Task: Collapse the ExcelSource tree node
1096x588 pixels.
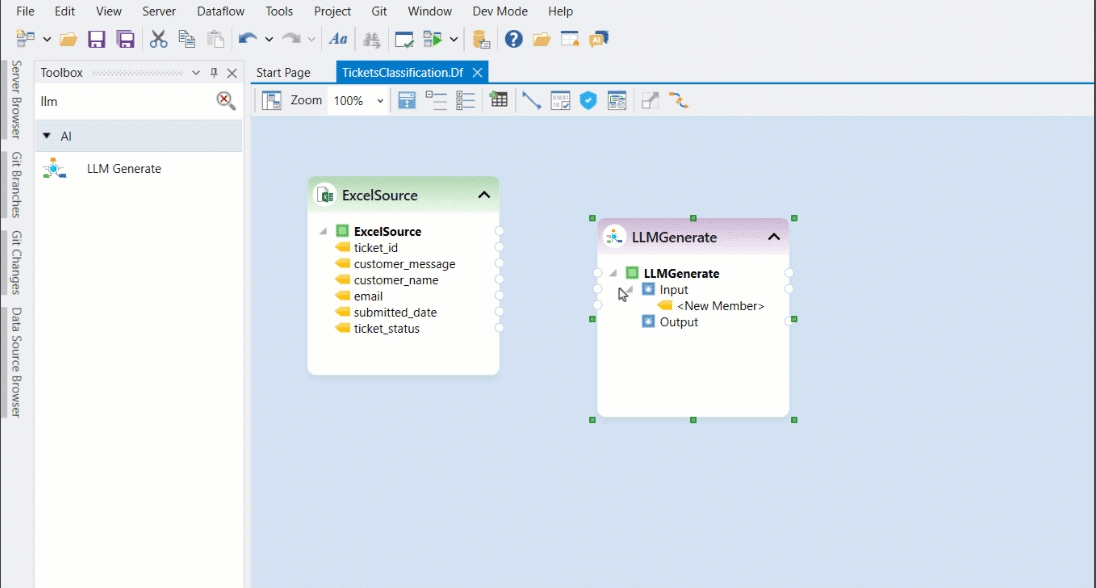Action: click(323, 231)
